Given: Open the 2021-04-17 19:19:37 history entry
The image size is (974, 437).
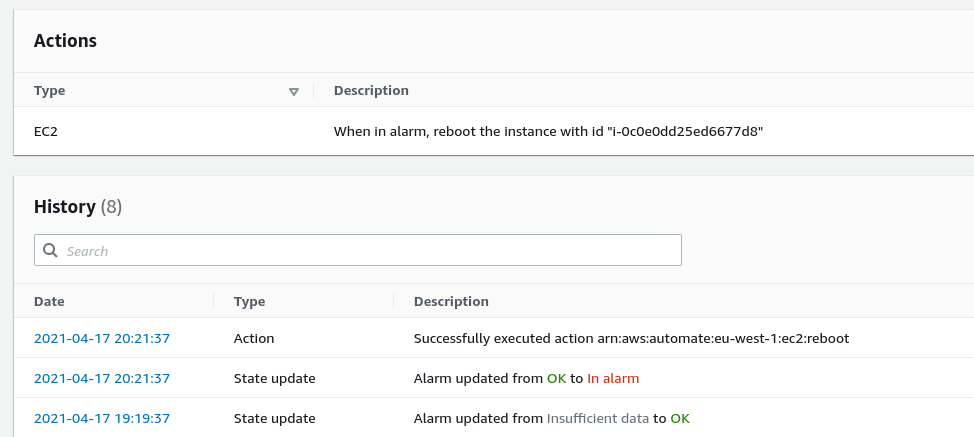Looking at the screenshot, I should pos(102,418).
